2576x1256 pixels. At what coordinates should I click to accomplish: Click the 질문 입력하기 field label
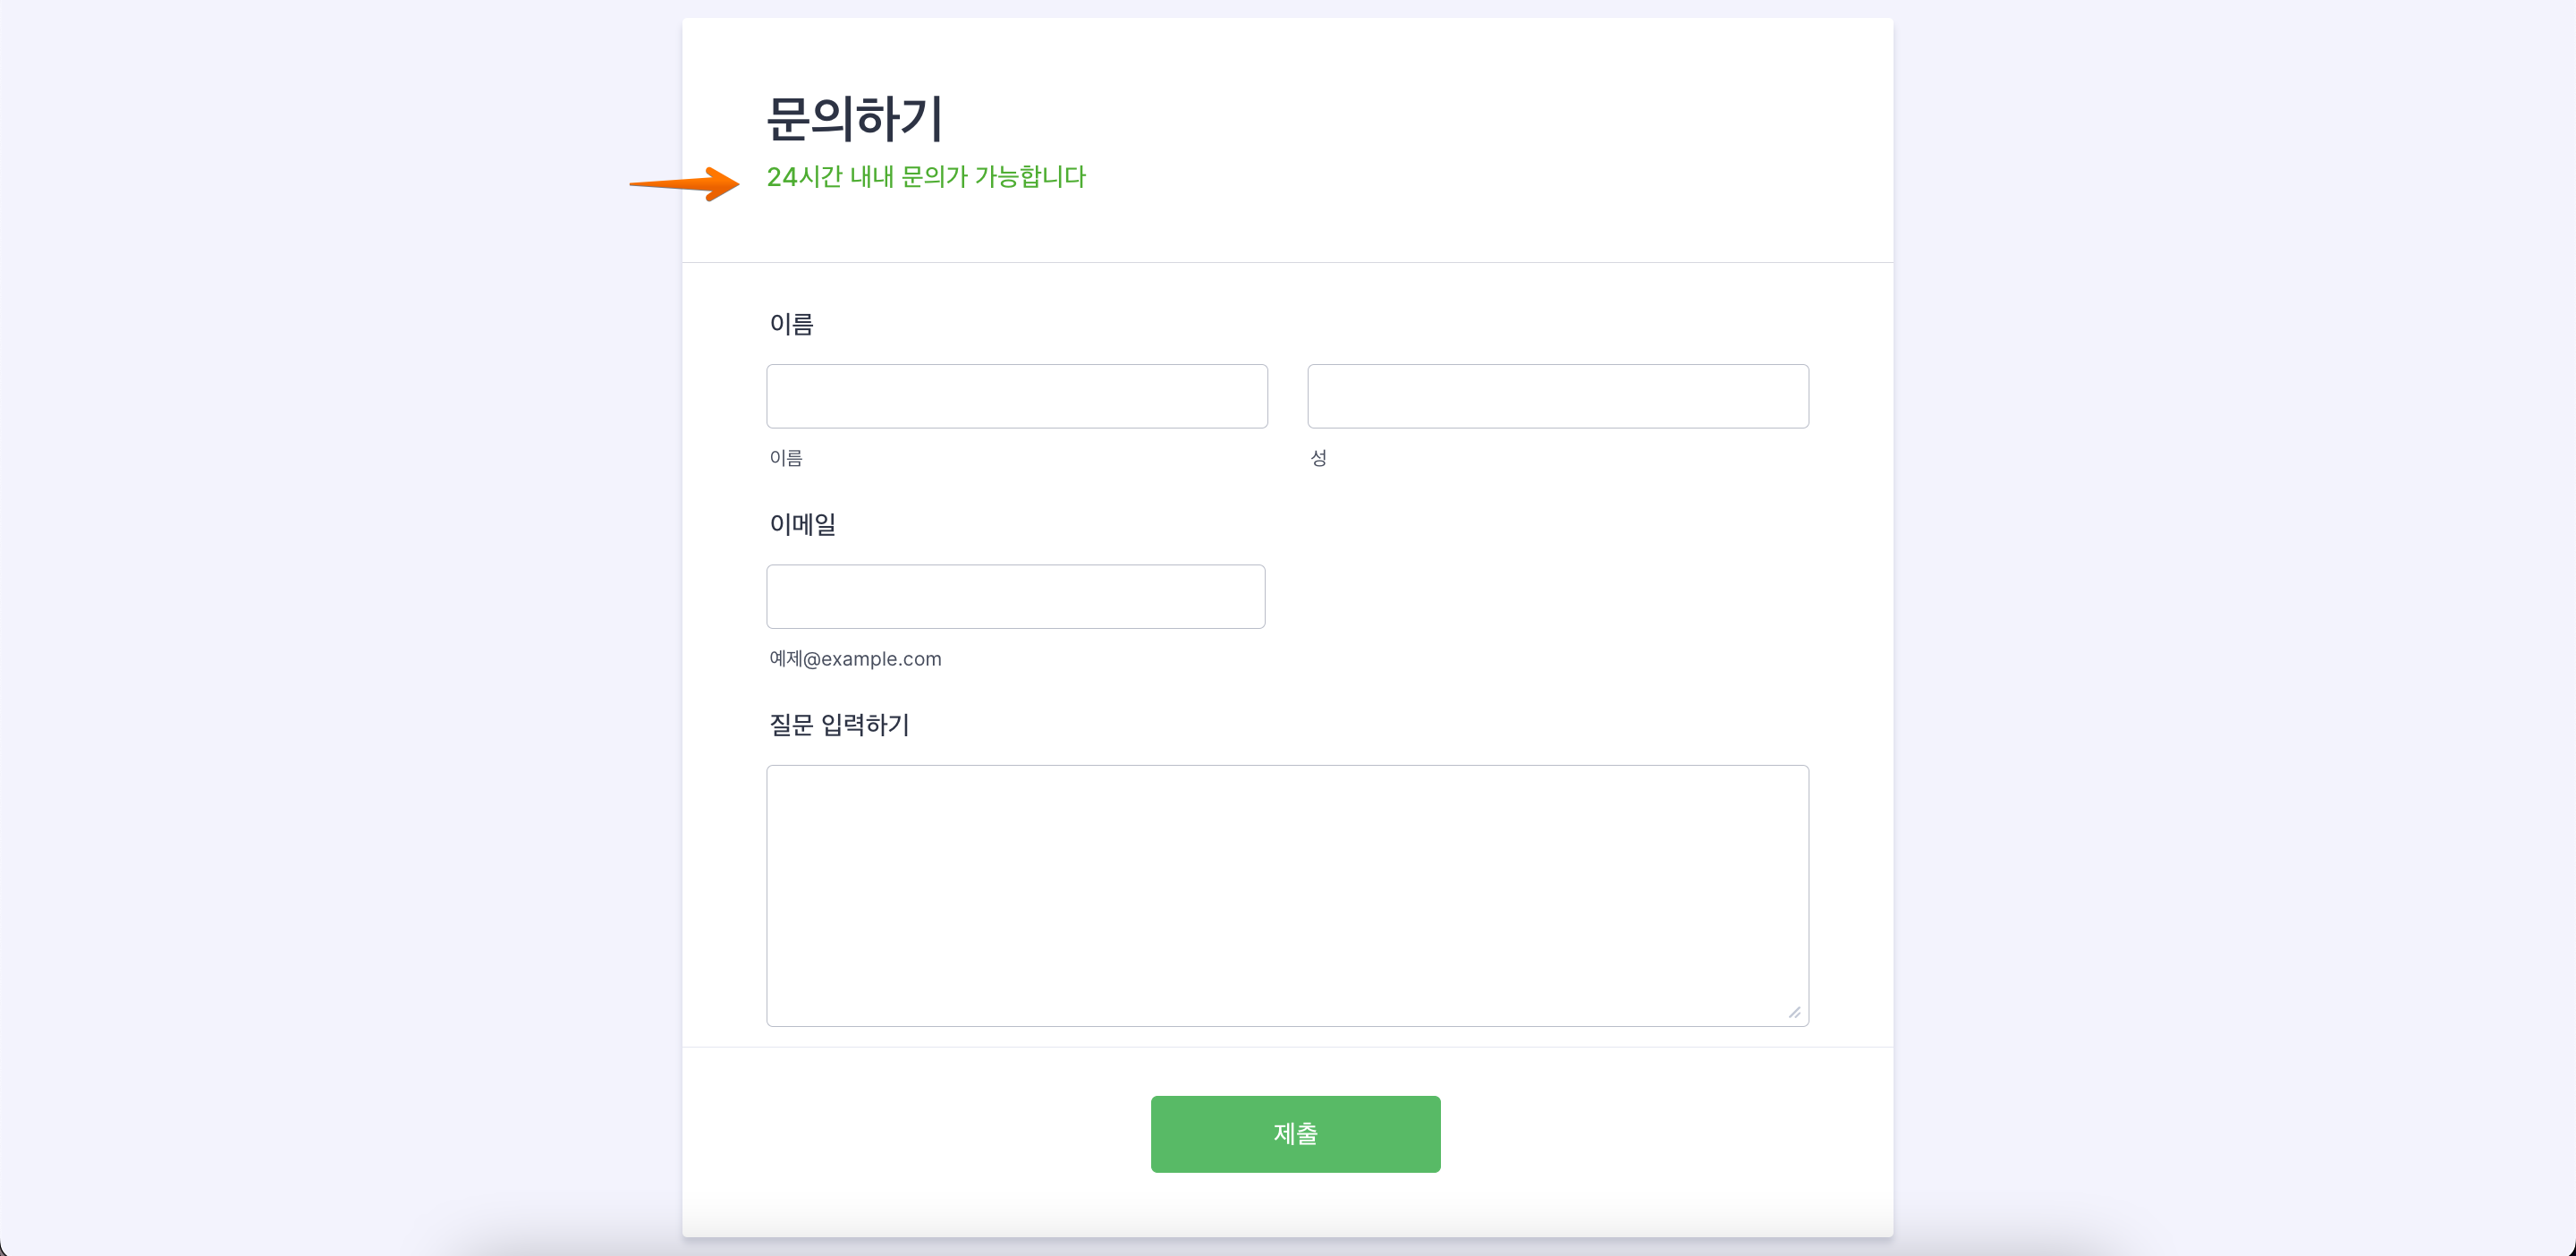point(839,725)
